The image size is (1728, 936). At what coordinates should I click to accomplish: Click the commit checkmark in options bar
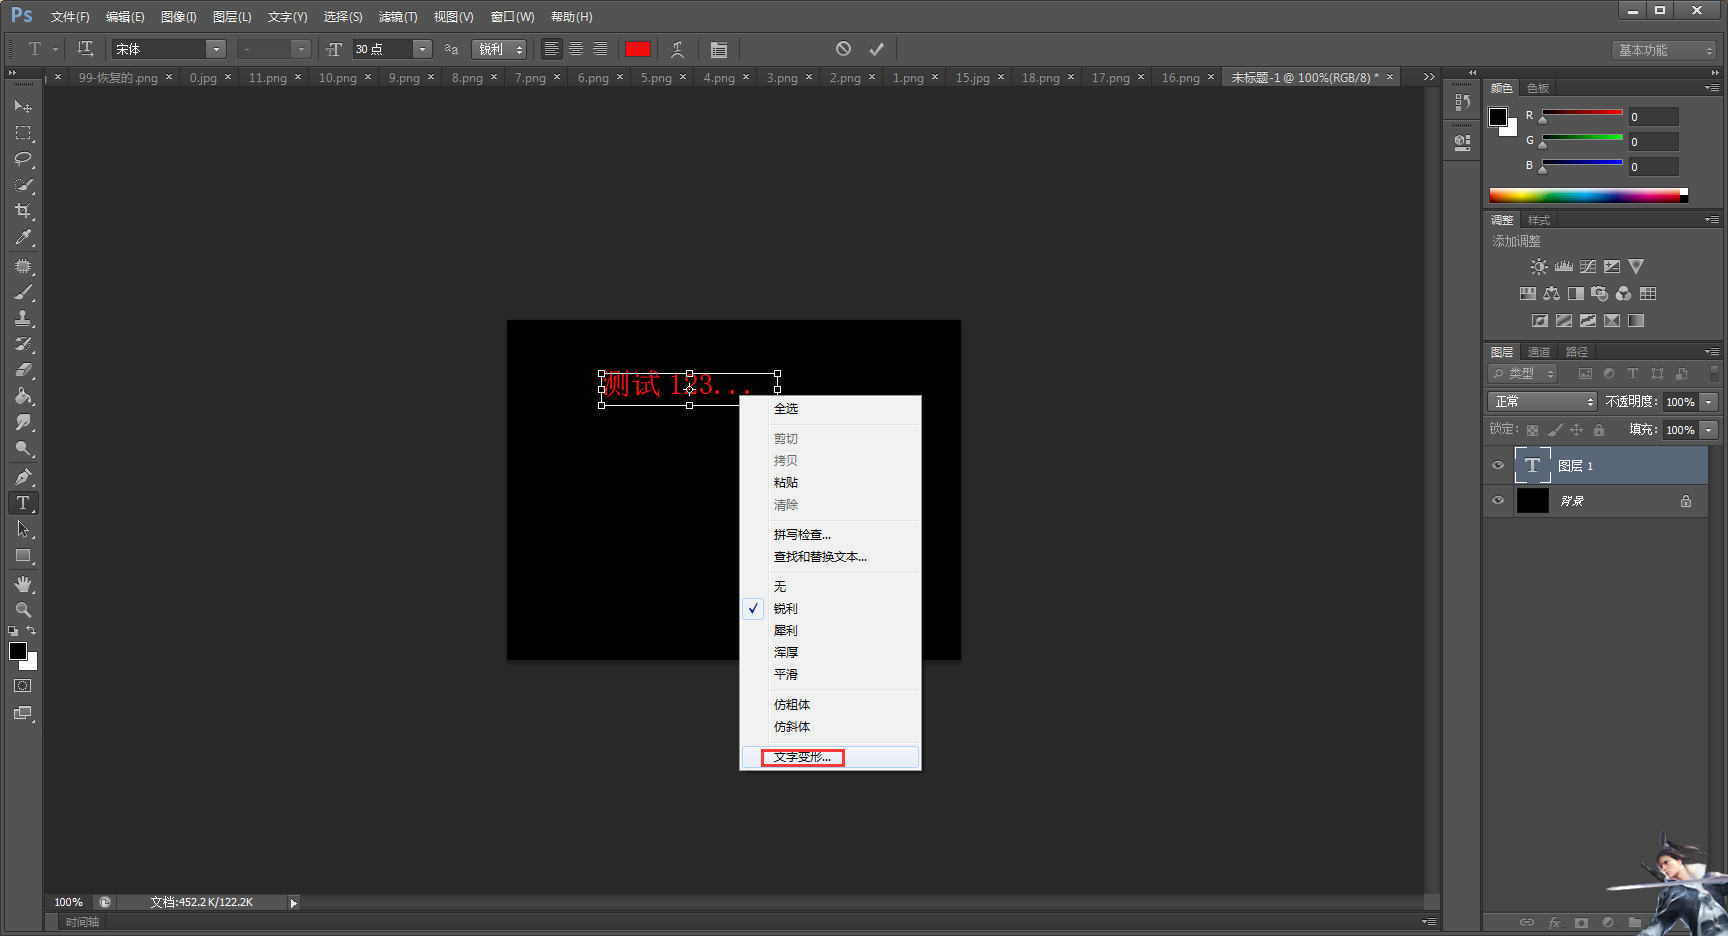point(876,49)
